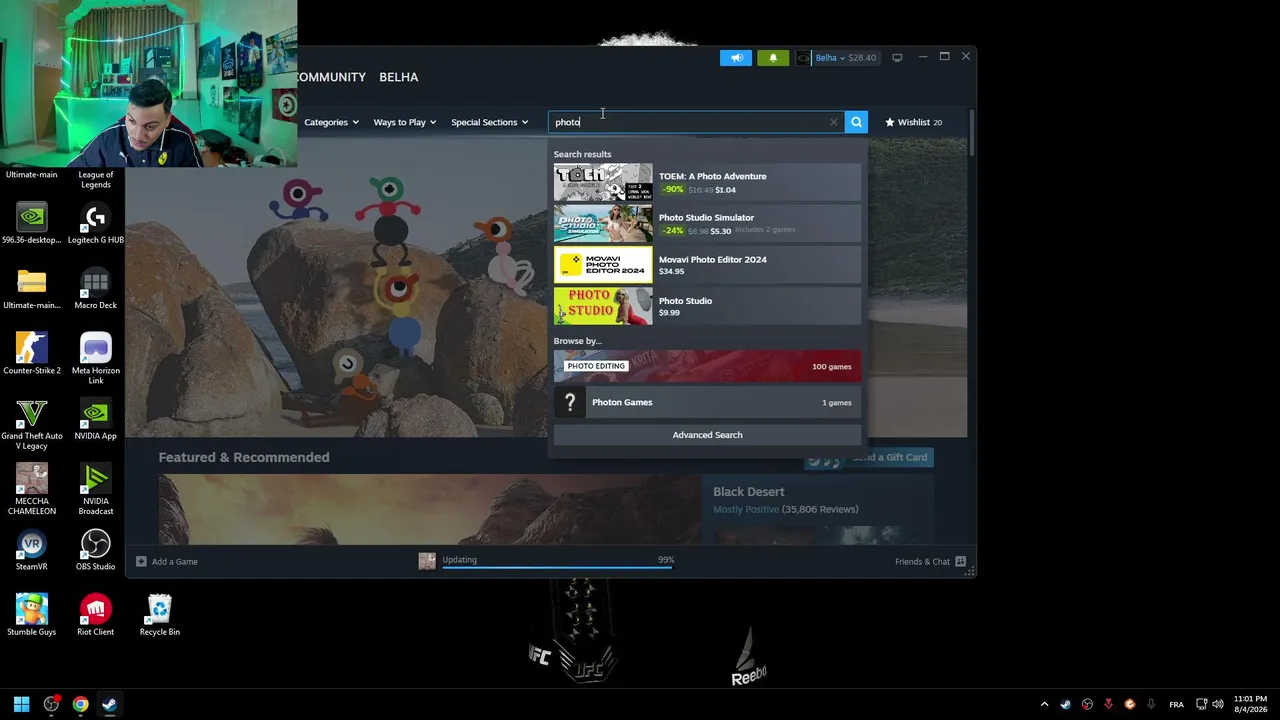The height and width of the screenshot is (720, 1280).
Task: Open the Steam announcements megaphone button
Action: click(736, 58)
